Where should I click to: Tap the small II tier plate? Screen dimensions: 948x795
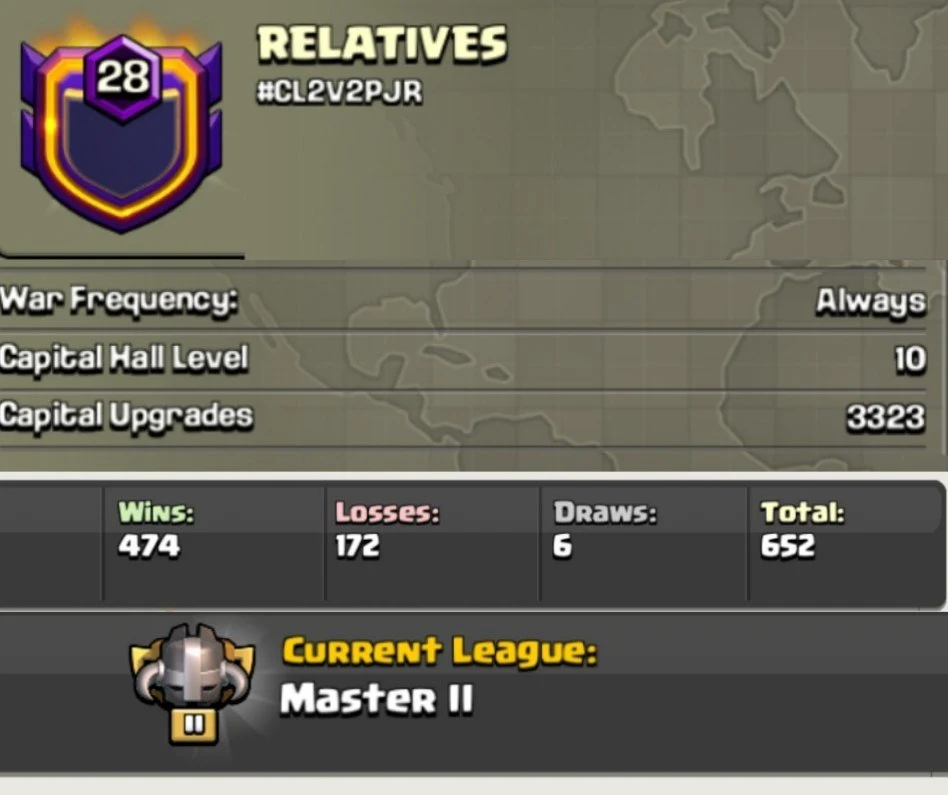pyautogui.click(x=193, y=724)
